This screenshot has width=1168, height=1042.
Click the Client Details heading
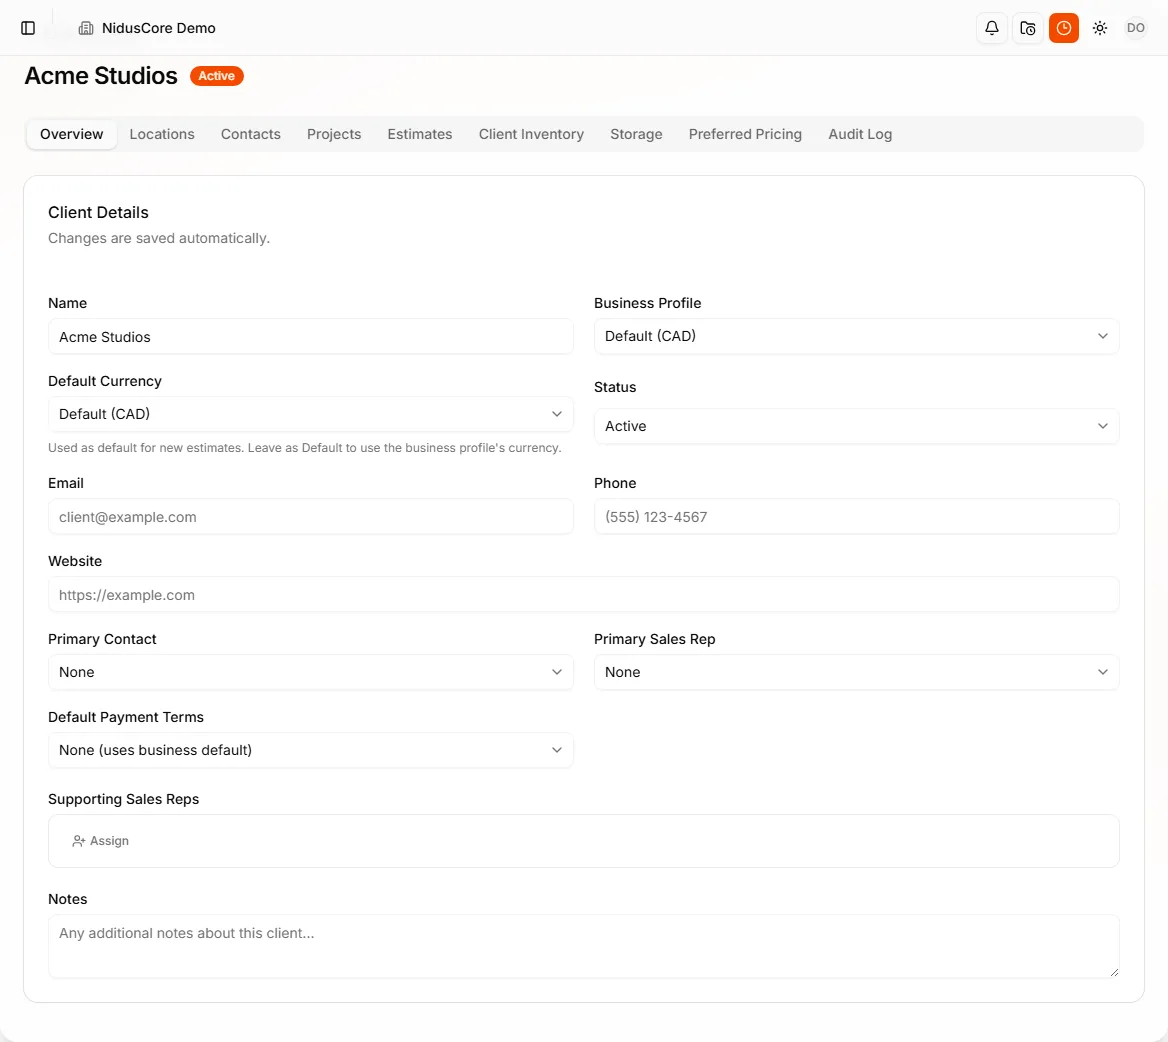pyautogui.click(x=98, y=212)
